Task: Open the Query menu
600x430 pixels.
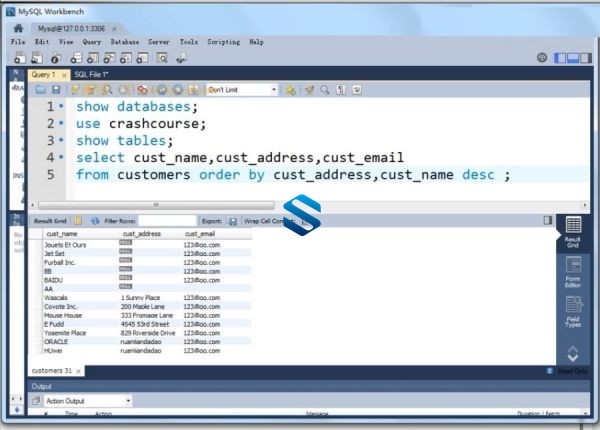Action: tap(92, 42)
